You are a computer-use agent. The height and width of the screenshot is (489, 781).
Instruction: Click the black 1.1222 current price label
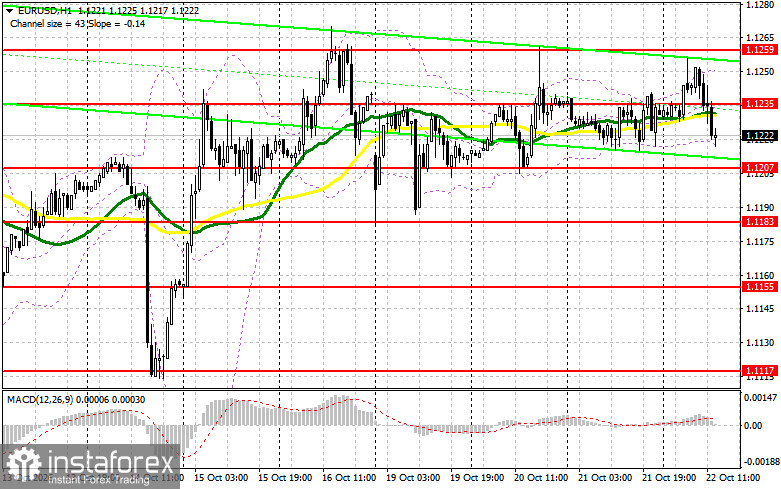tap(760, 135)
